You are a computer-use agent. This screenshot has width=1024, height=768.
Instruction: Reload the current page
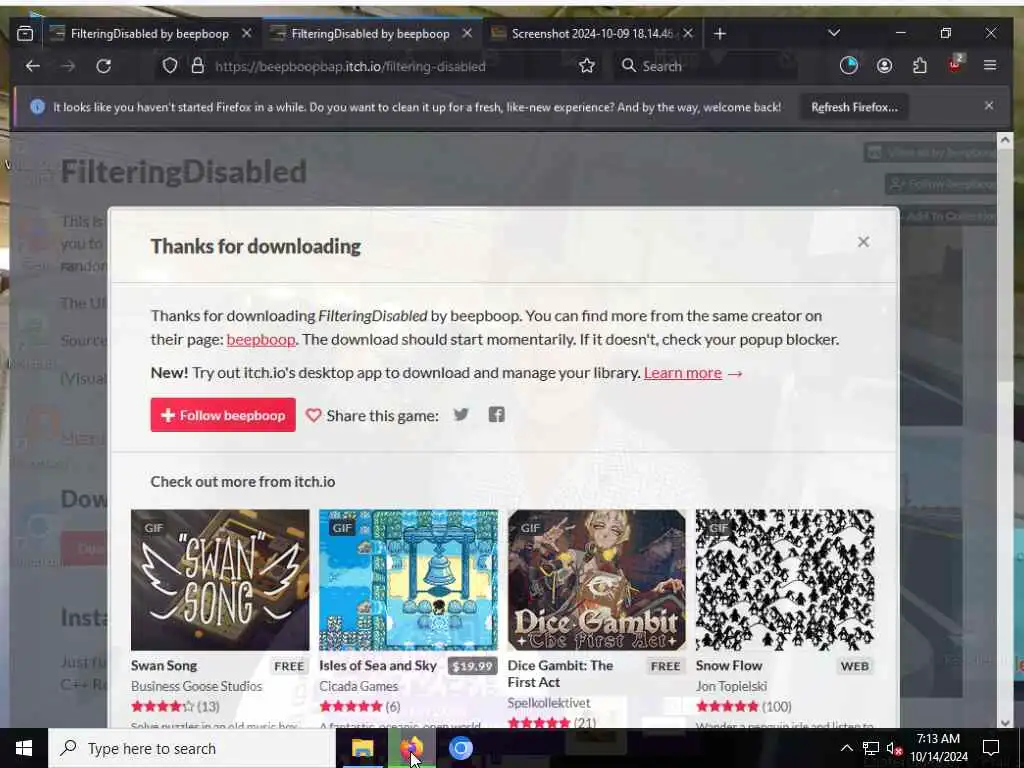coord(103,66)
